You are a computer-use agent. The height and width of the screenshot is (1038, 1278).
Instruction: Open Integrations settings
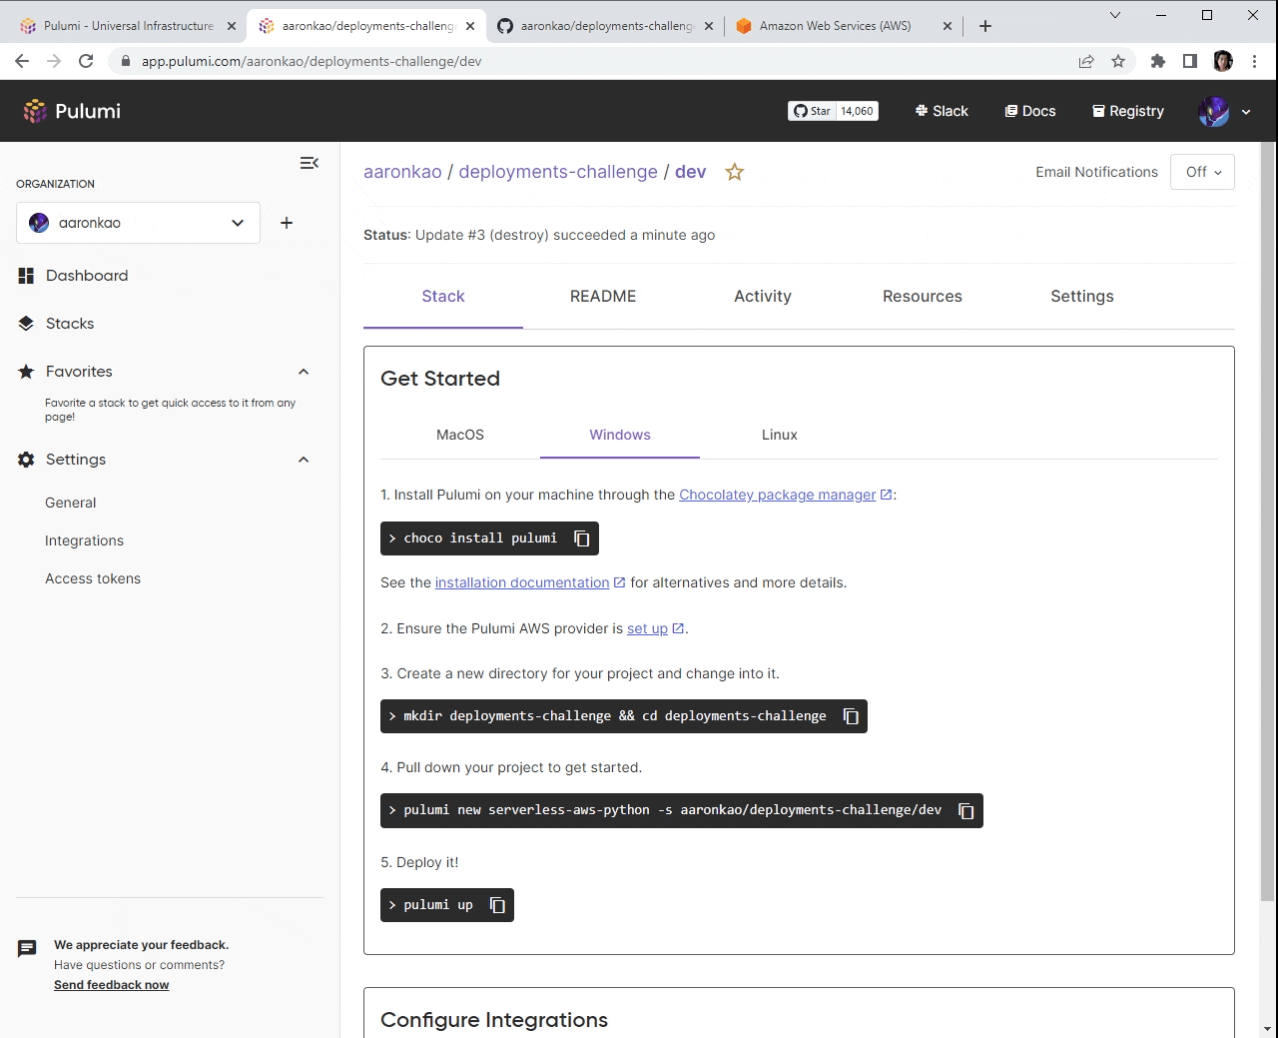pyautogui.click(x=84, y=541)
